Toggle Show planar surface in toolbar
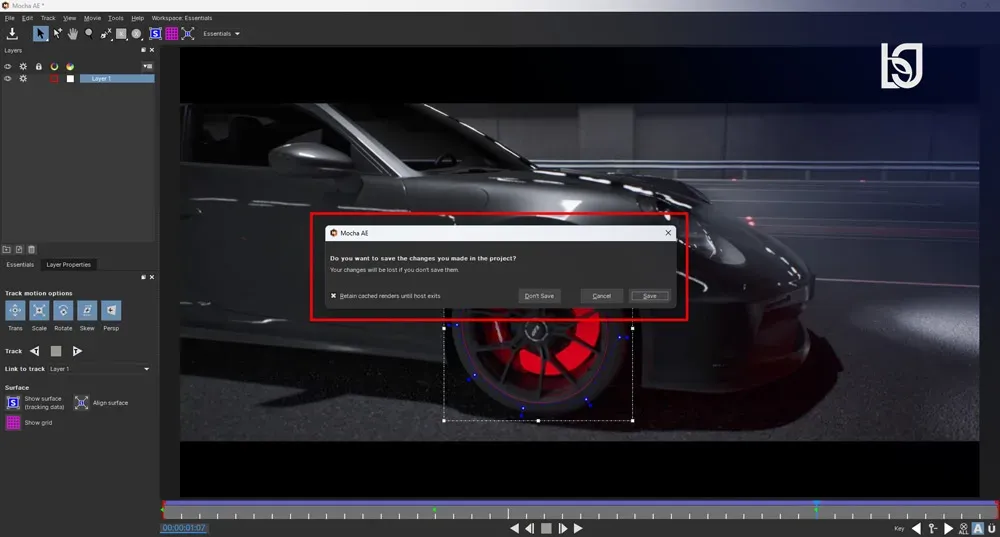Viewport: 1000px width, 537px height. [156, 34]
